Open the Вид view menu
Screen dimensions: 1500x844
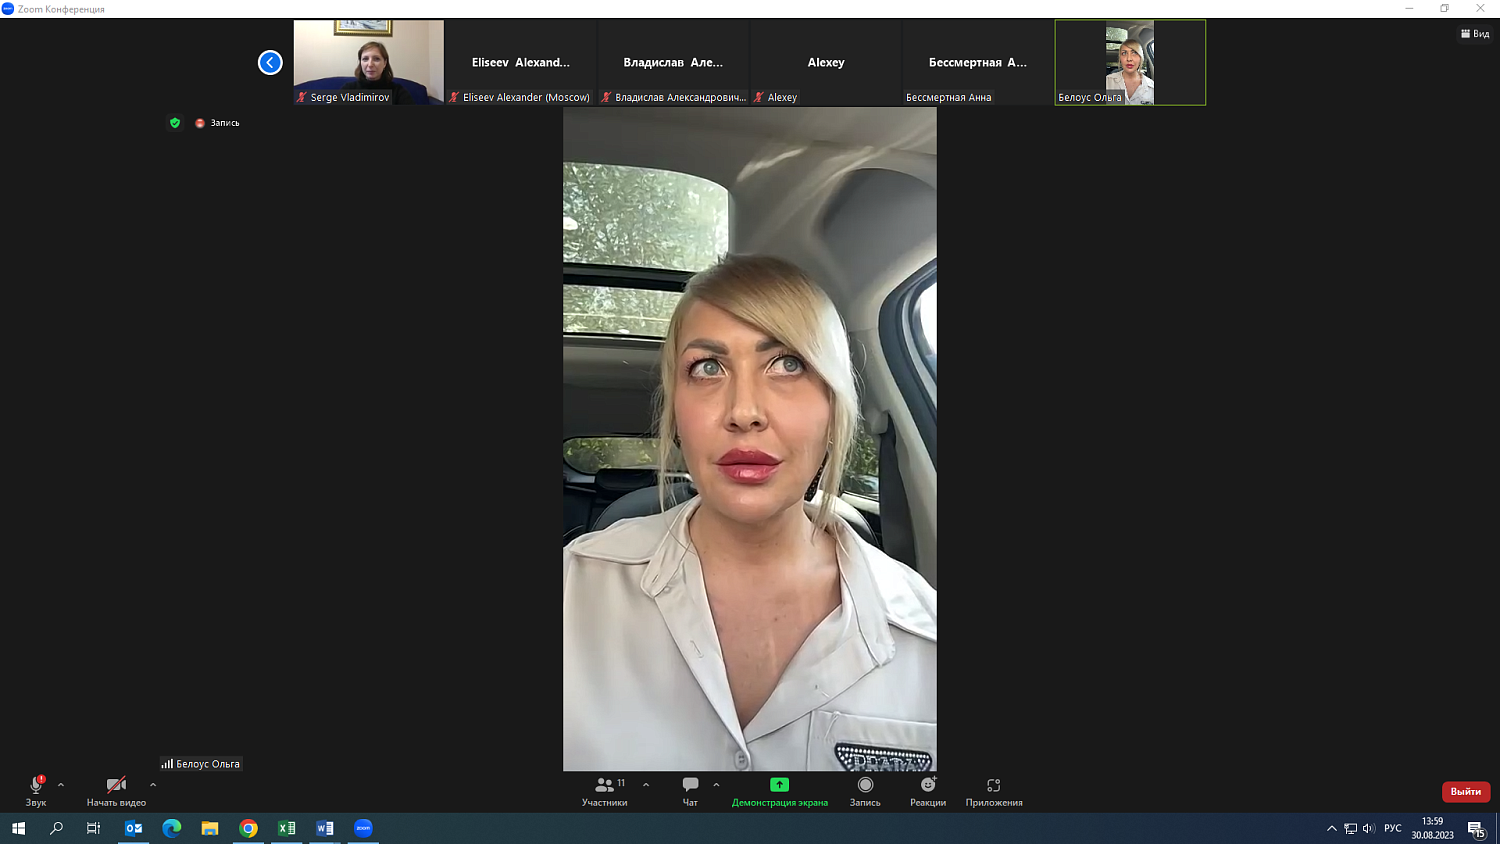point(1475,34)
